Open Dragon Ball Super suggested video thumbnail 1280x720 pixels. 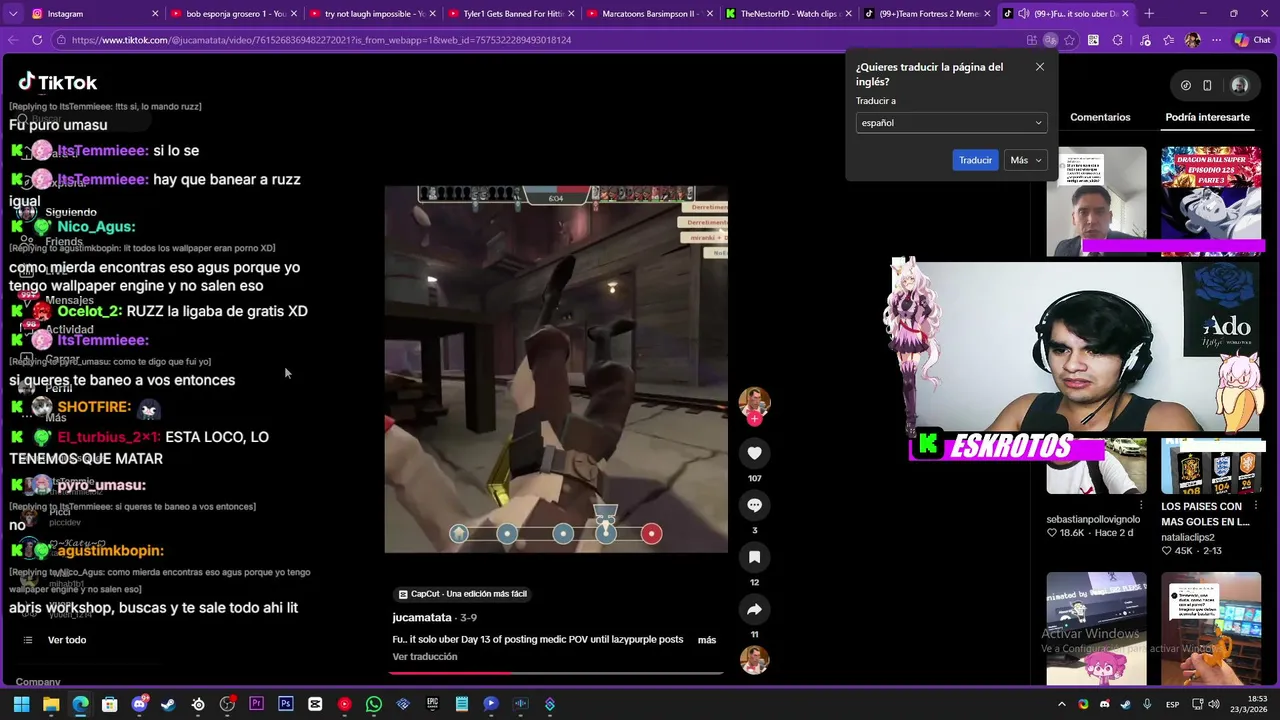[1211, 201]
